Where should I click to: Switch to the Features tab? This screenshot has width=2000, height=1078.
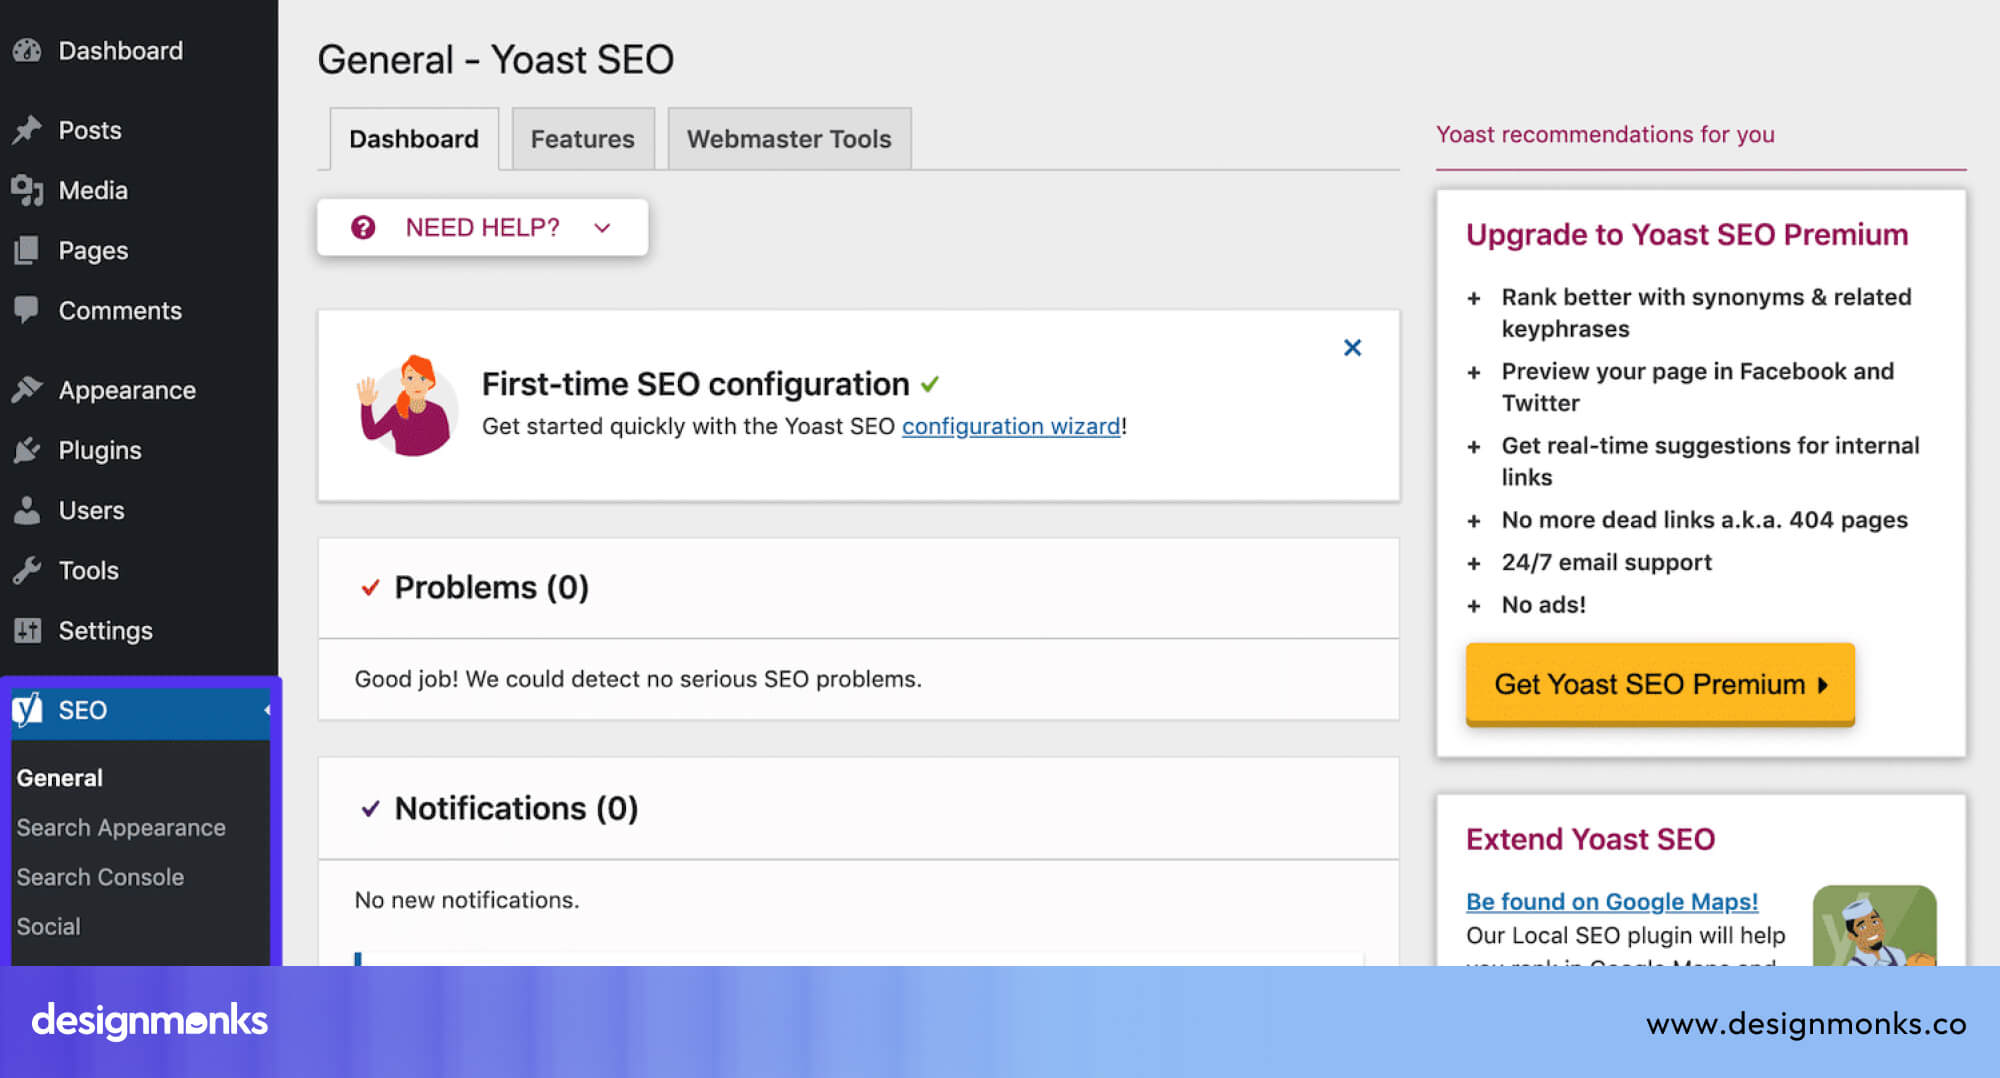tap(583, 139)
